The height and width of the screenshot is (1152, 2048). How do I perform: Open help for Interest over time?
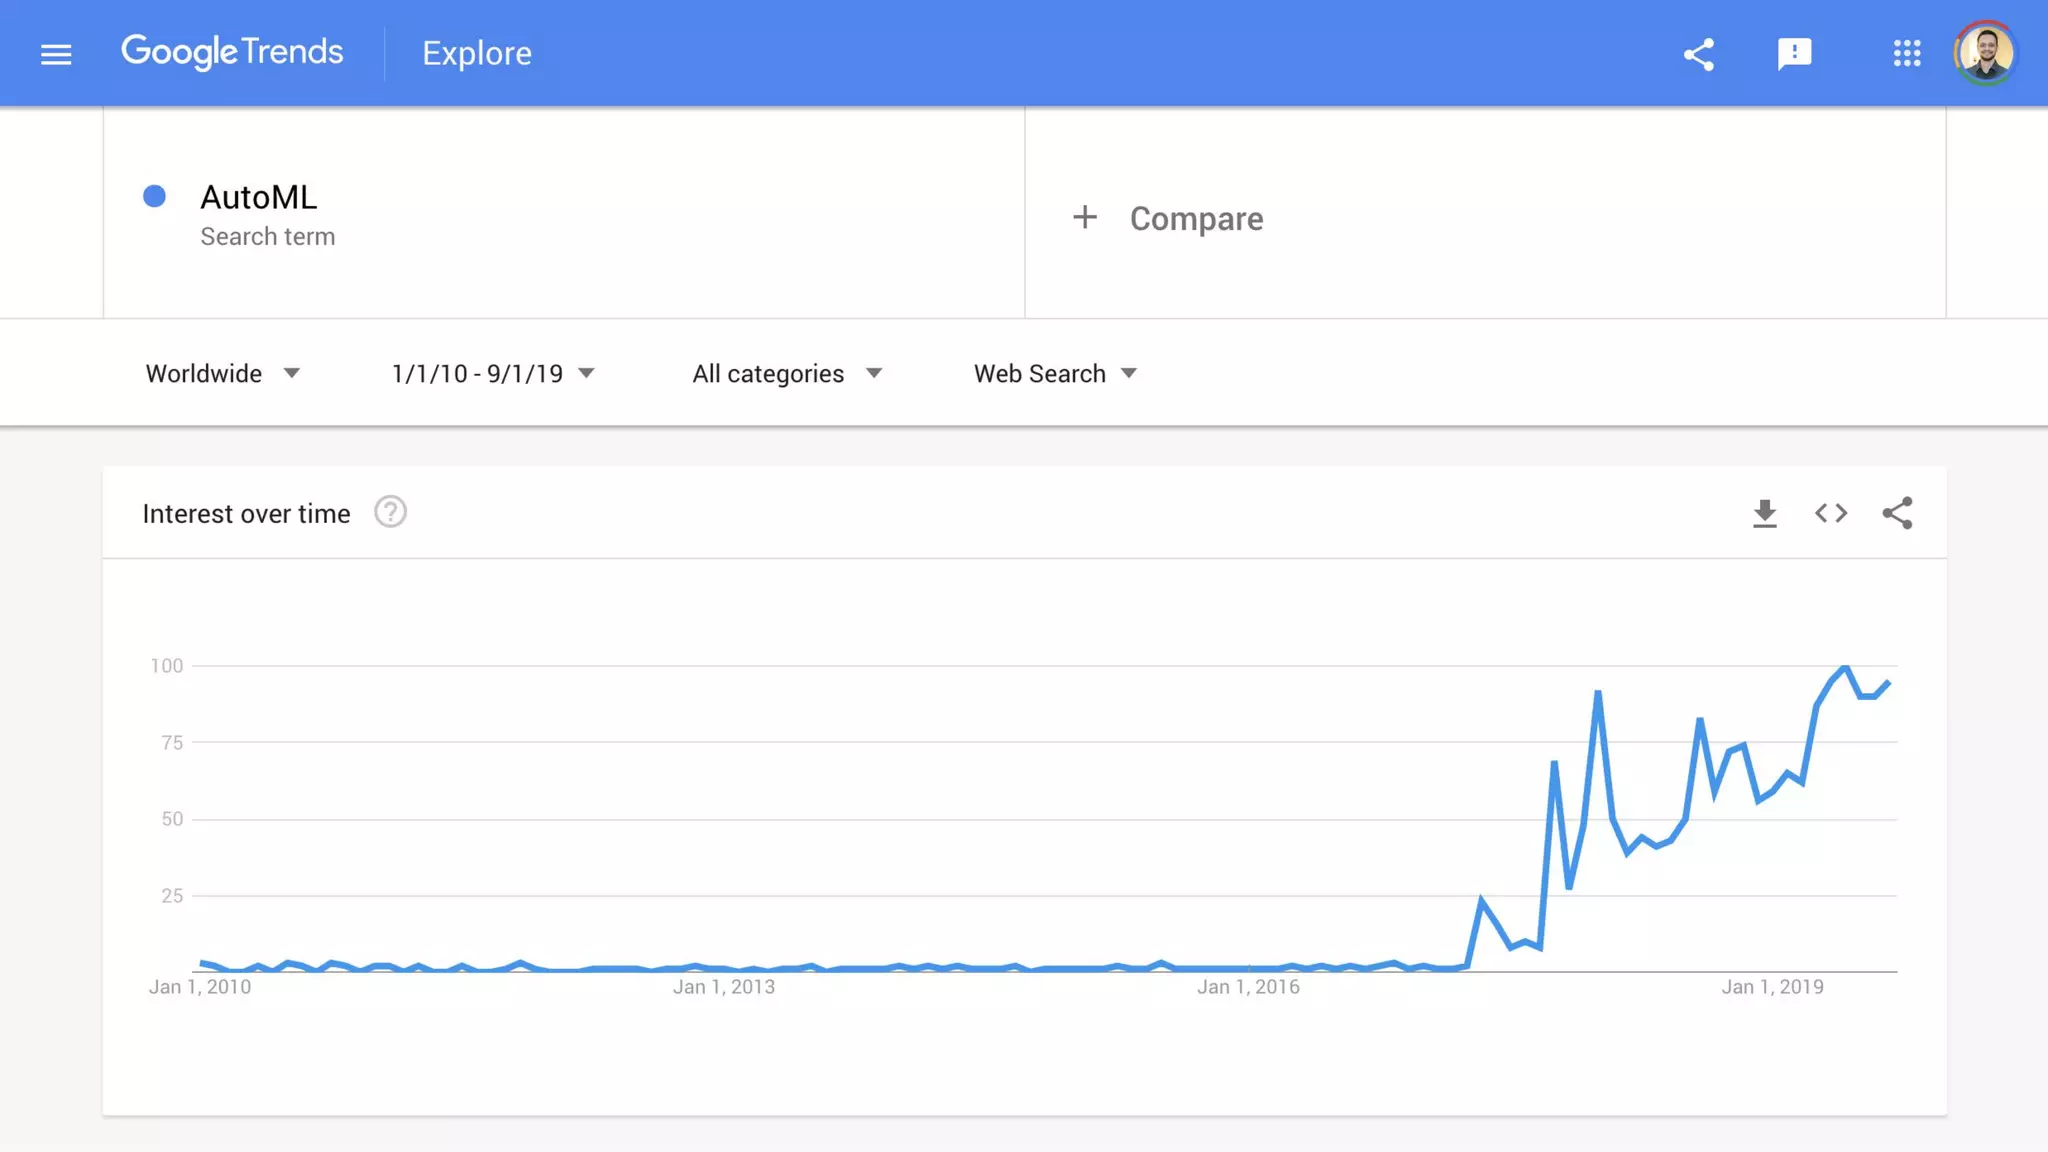pyautogui.click(x=390, y=512)
